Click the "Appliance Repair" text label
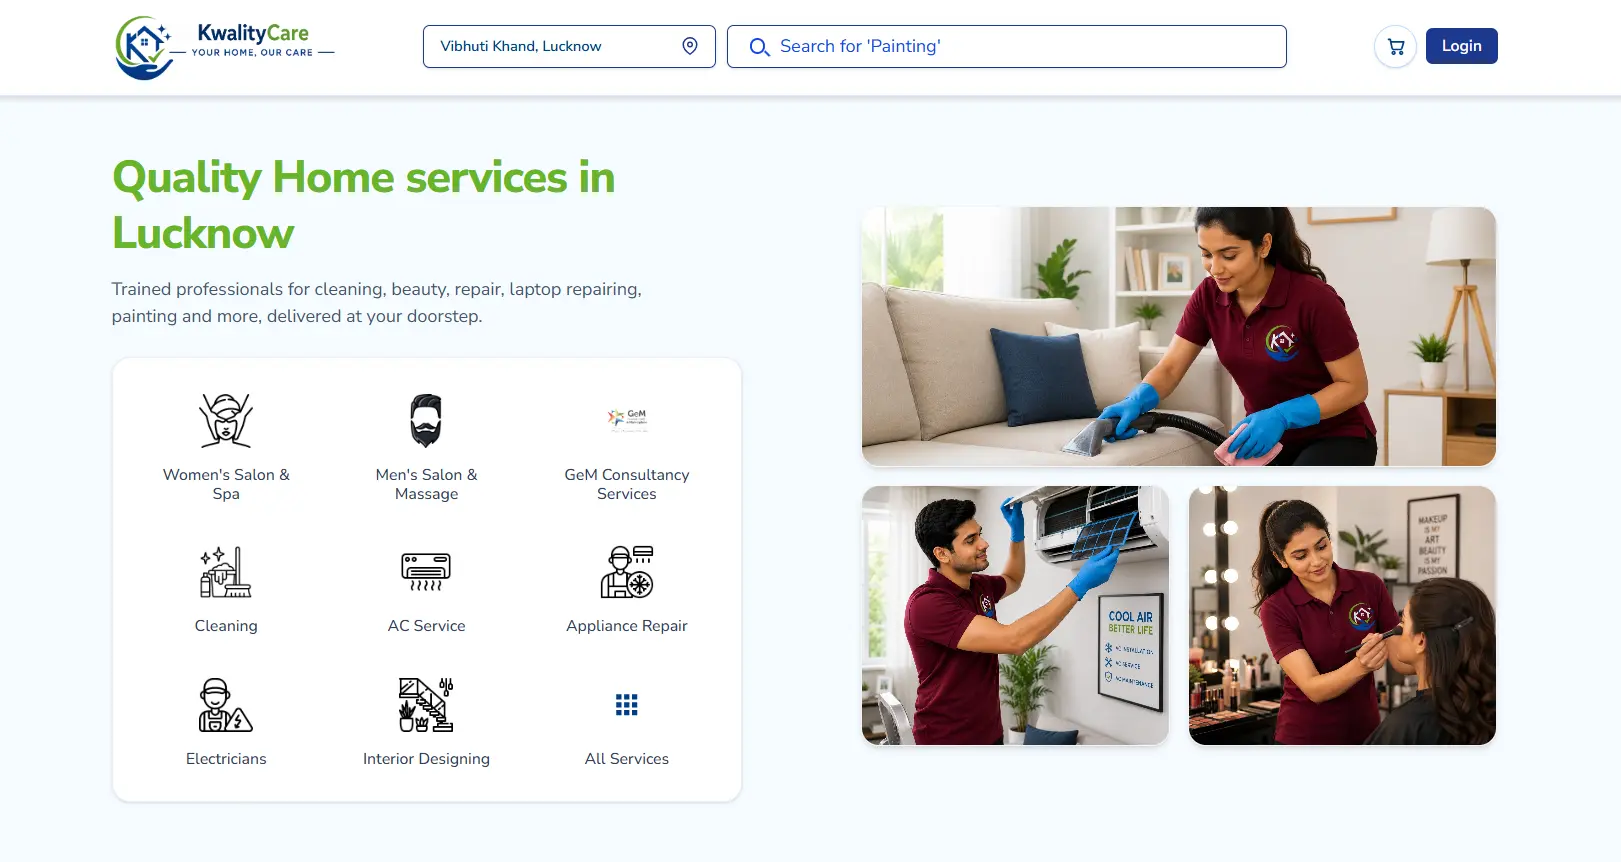Viewport: 1621px width, 862px height. pyautogui.click(x=627, y=626)
